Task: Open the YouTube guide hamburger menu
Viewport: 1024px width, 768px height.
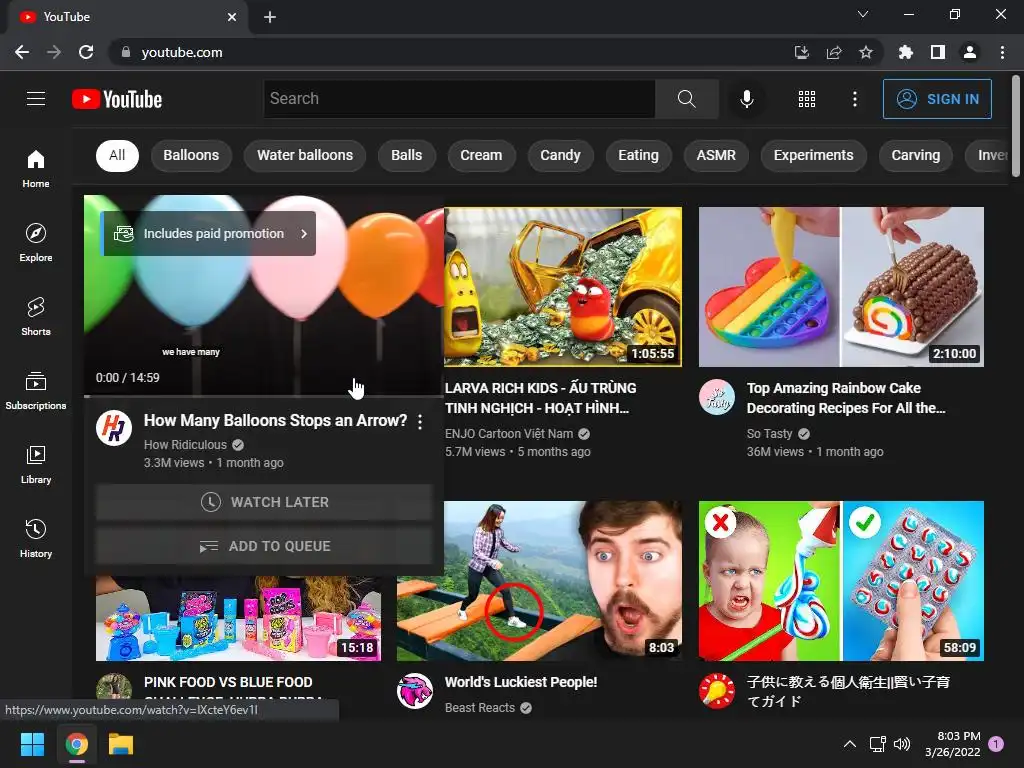Action: pyautogui.click(x=36, y=99)
